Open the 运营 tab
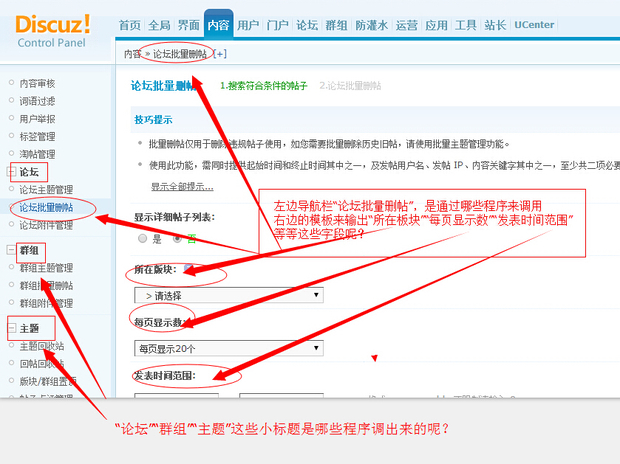 tap(406, 25)
